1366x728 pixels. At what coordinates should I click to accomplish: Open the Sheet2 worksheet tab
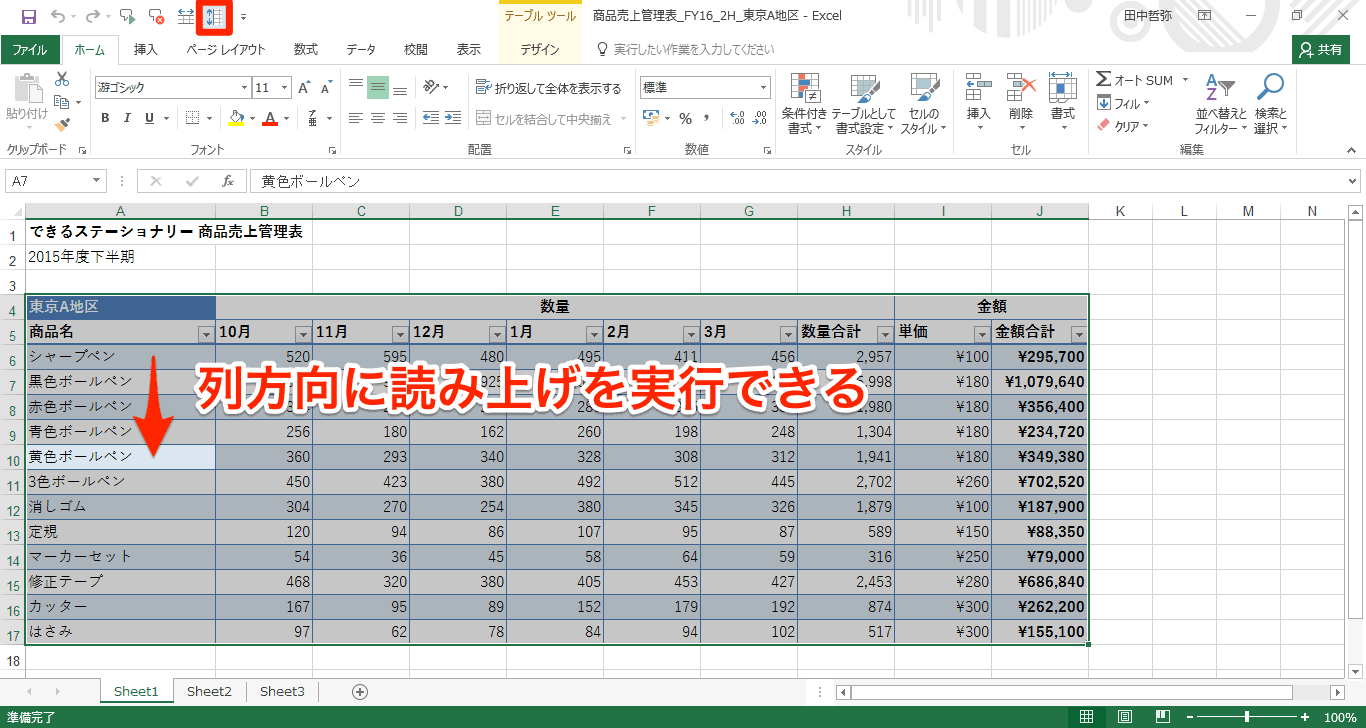click(x=209, y=691)
